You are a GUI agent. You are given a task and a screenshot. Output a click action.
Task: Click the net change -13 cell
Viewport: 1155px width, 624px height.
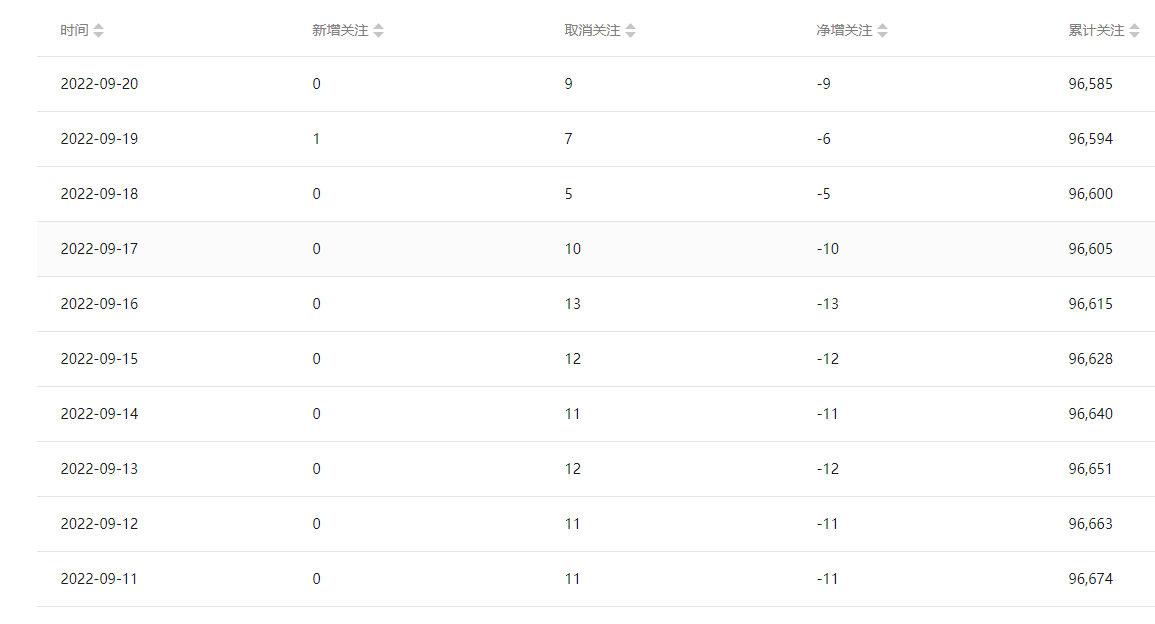coord(827,304)
